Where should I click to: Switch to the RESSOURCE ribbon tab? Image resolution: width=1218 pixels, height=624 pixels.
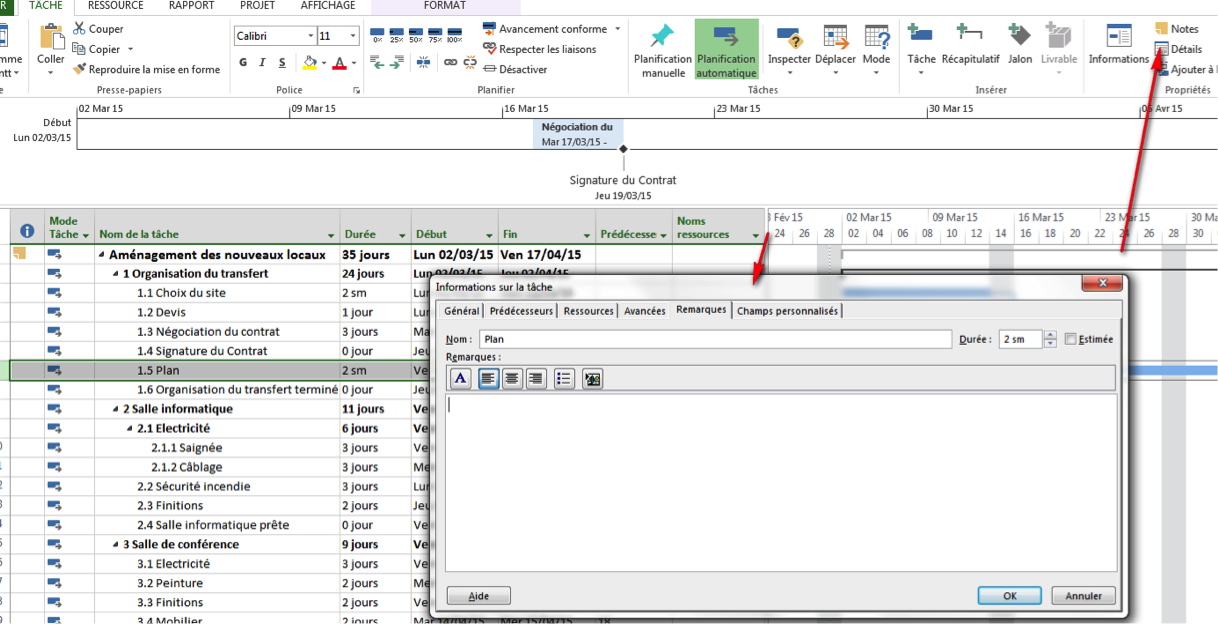pyautogui.click(x=115, y=6)
